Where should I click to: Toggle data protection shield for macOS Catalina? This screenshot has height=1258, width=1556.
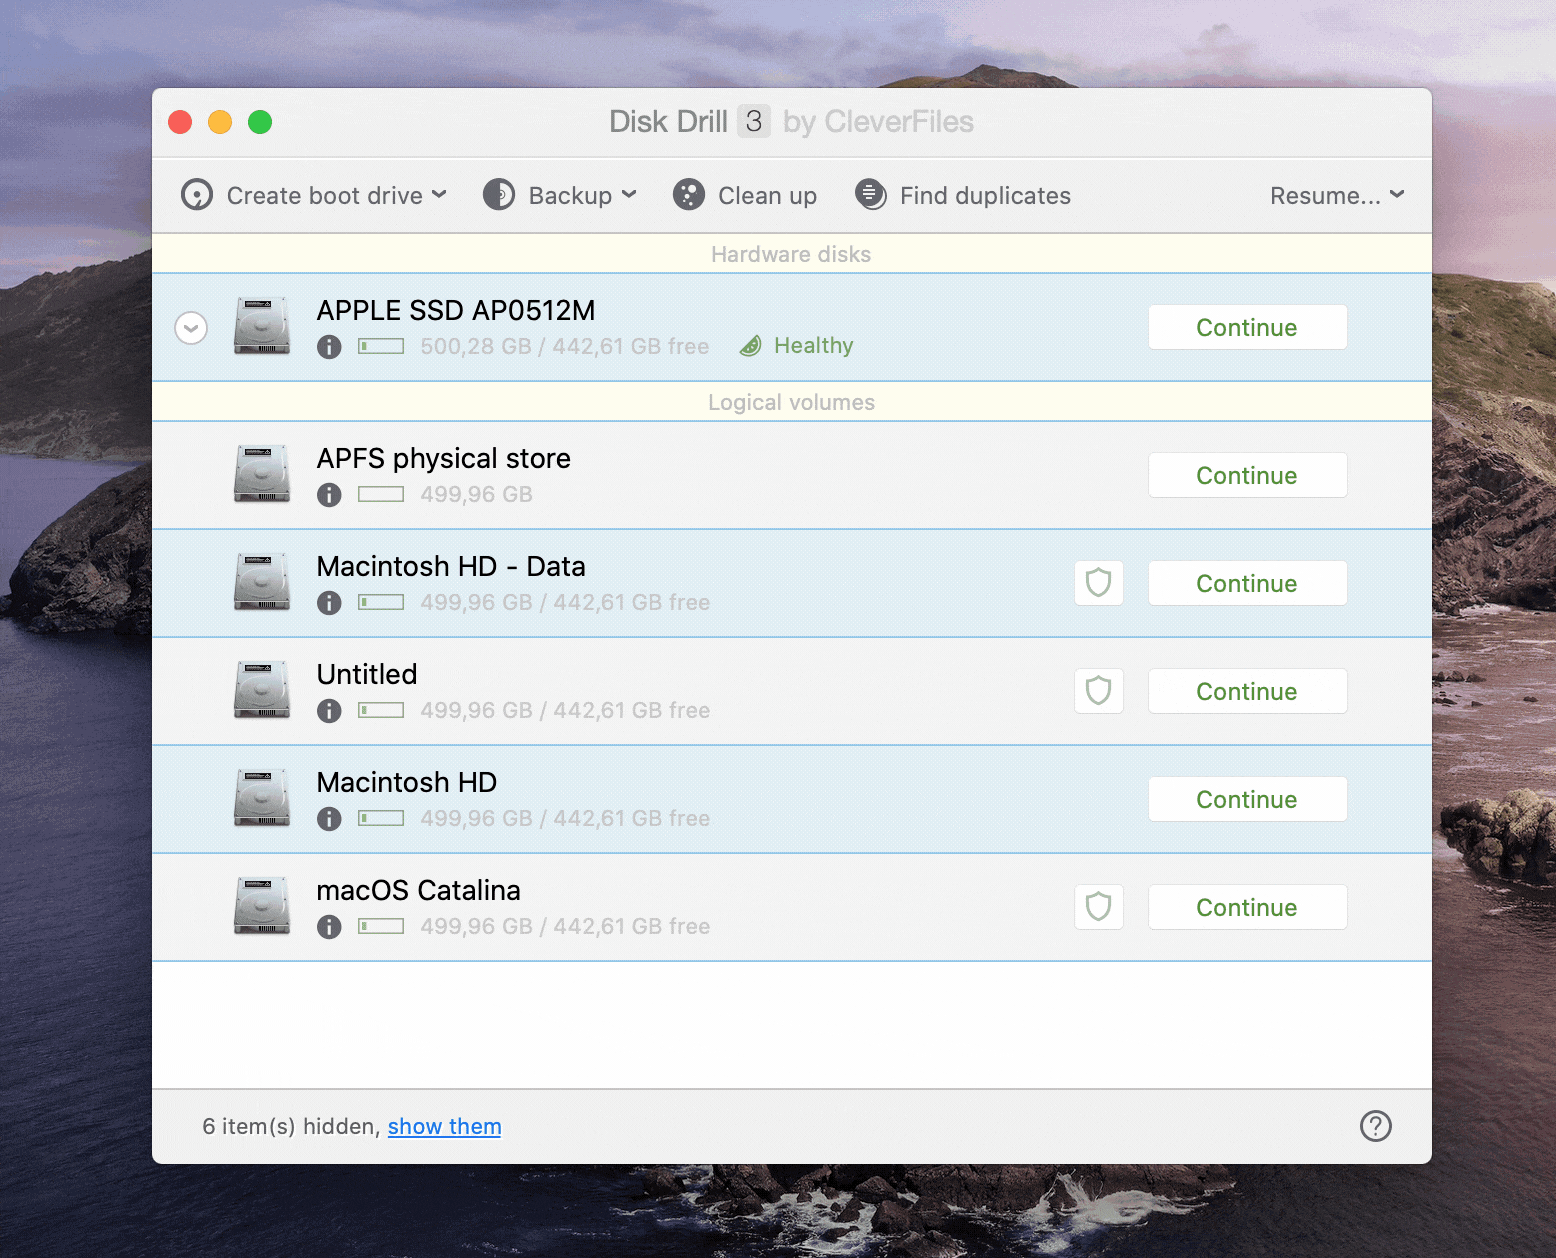click(x=1099, y=907)
